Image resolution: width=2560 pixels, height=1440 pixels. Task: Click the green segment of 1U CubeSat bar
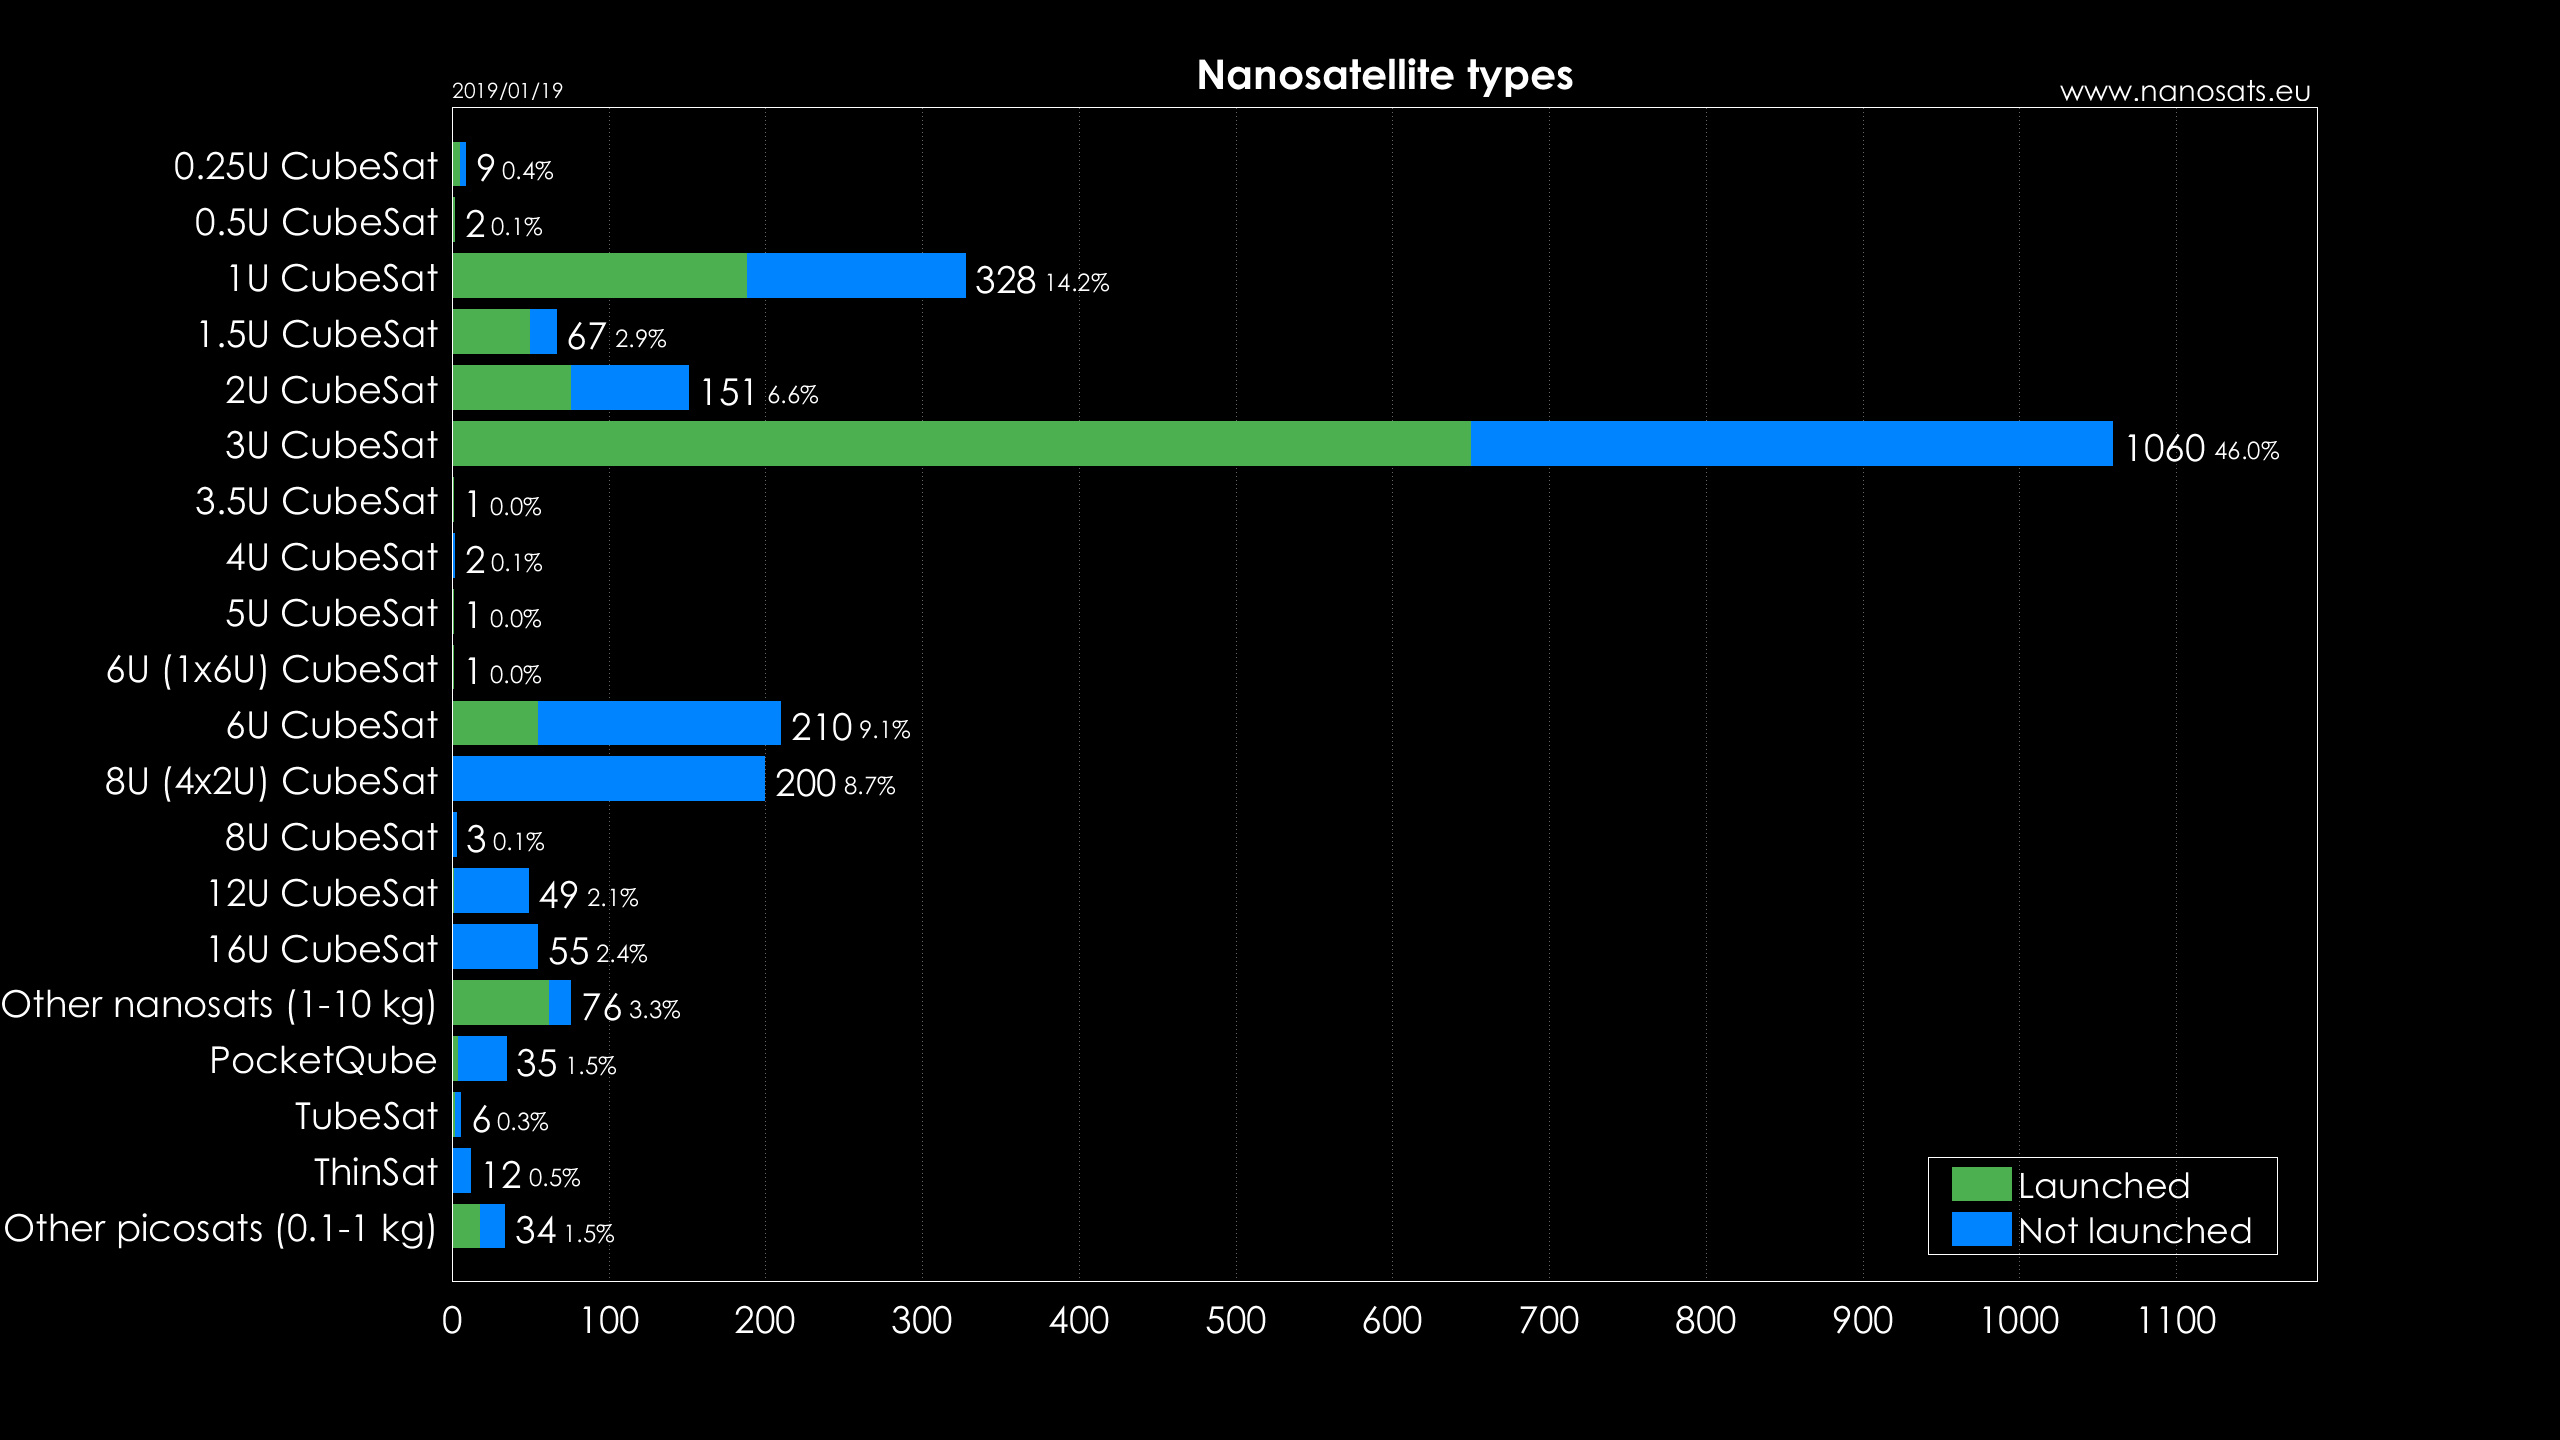pos(600,276)
